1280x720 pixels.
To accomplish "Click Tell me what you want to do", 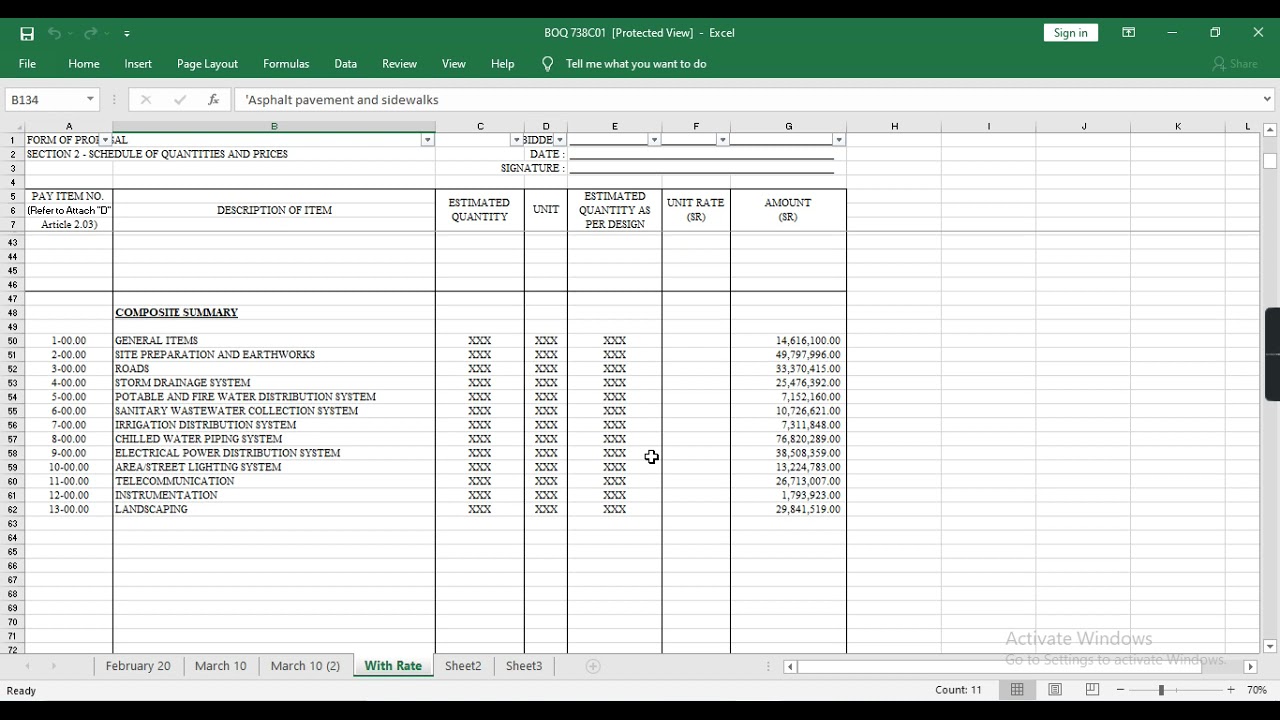I will 636,64.
